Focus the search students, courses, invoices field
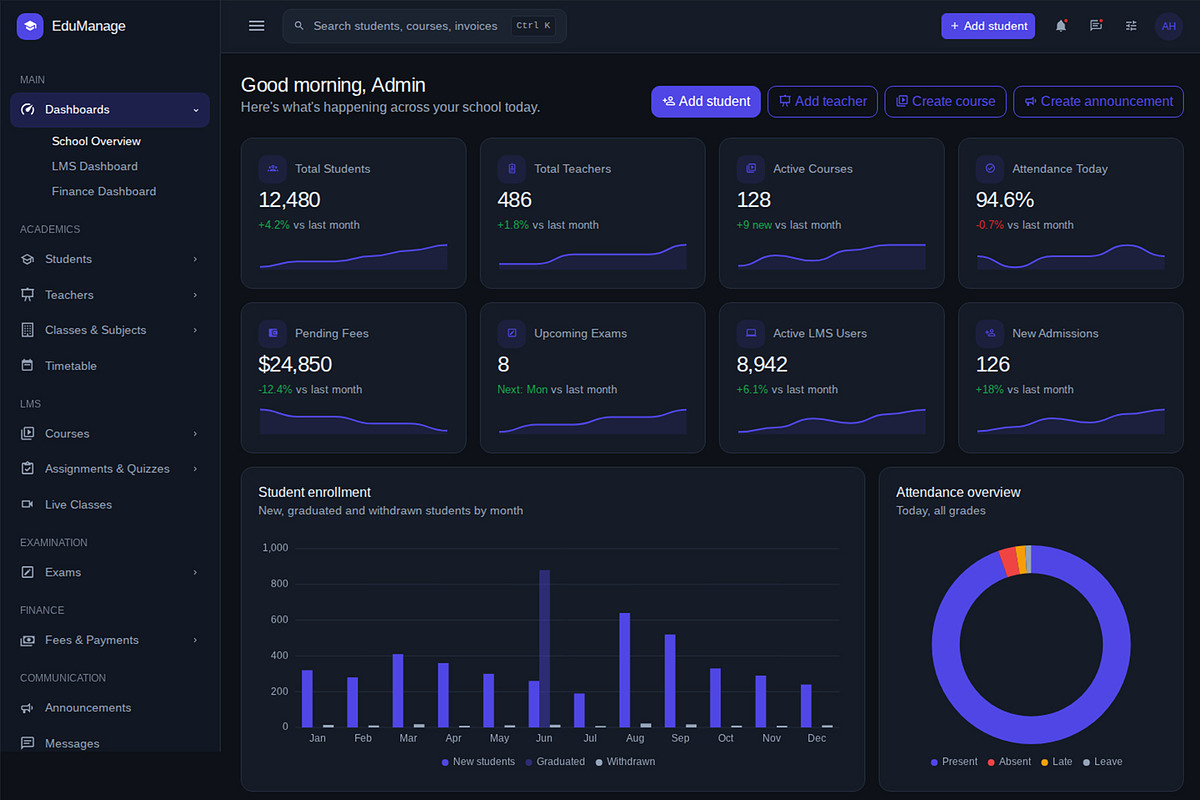The image size is (1200, 800). [x=424, y=26]
